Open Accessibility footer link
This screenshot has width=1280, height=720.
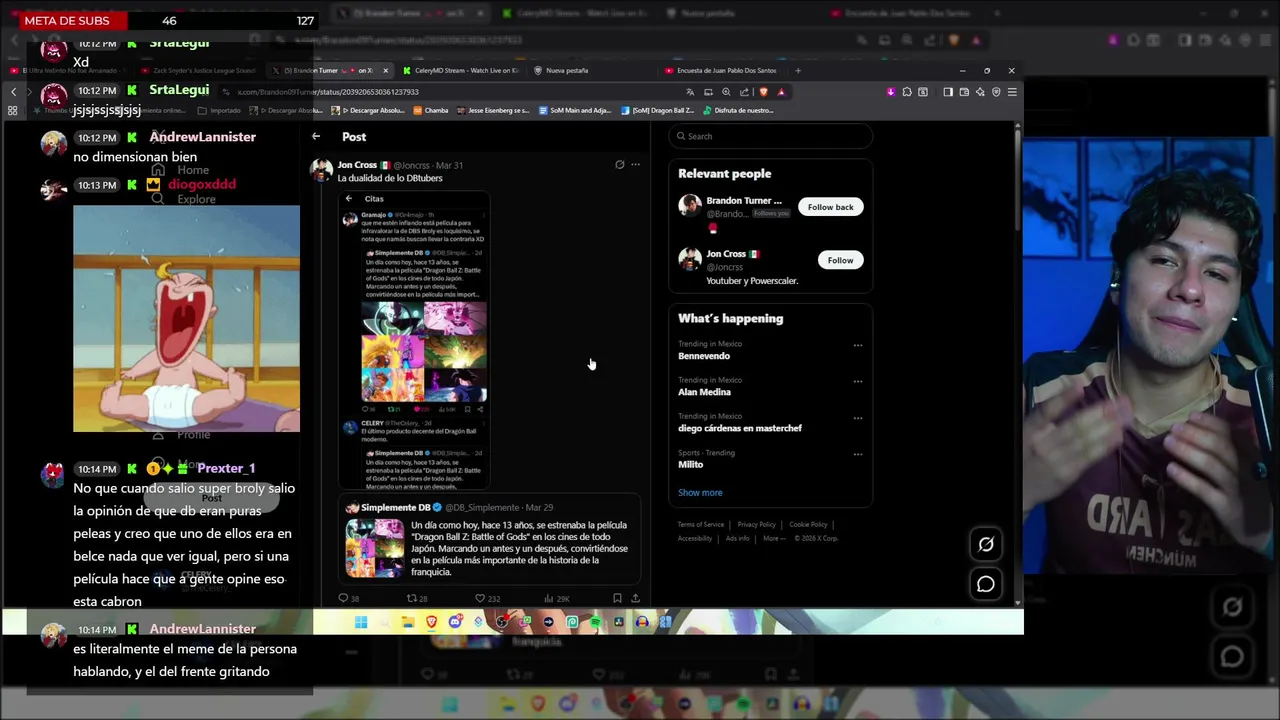(695, 538)
